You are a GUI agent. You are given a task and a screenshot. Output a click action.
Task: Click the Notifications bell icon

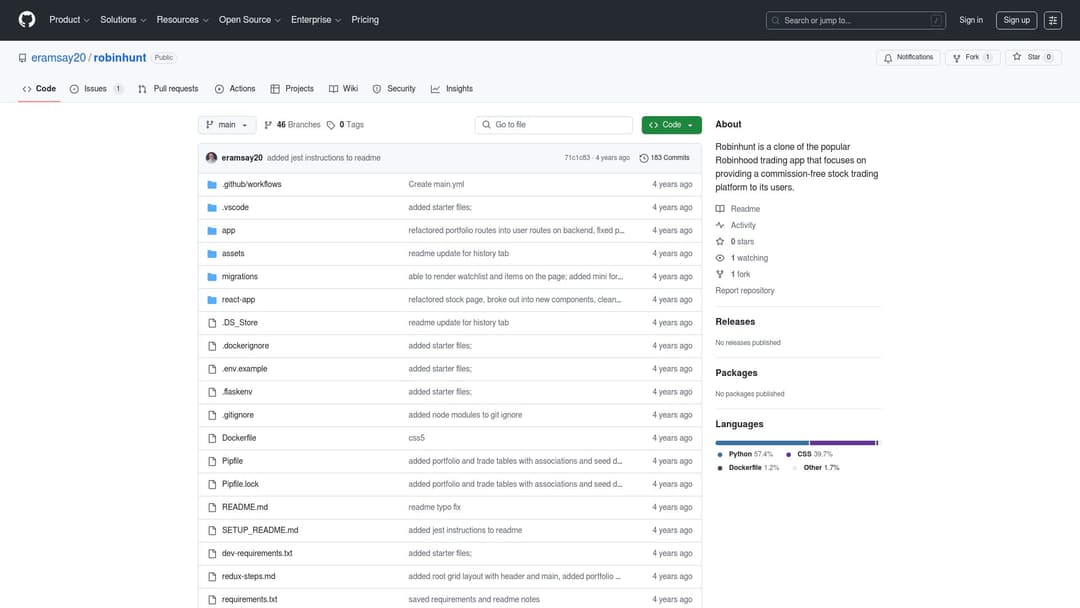pyautogui.click(x=888, y=58)
